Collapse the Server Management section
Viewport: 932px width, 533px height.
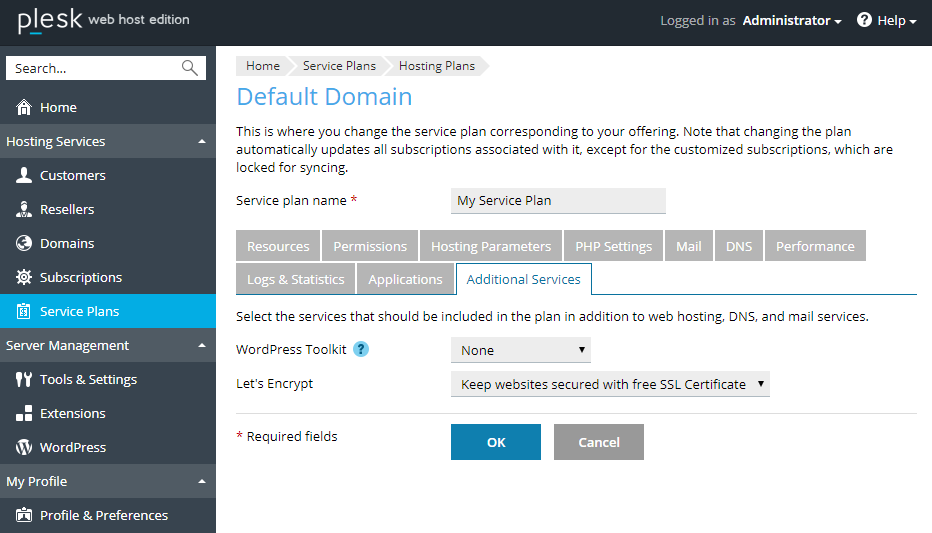(202, 346)
